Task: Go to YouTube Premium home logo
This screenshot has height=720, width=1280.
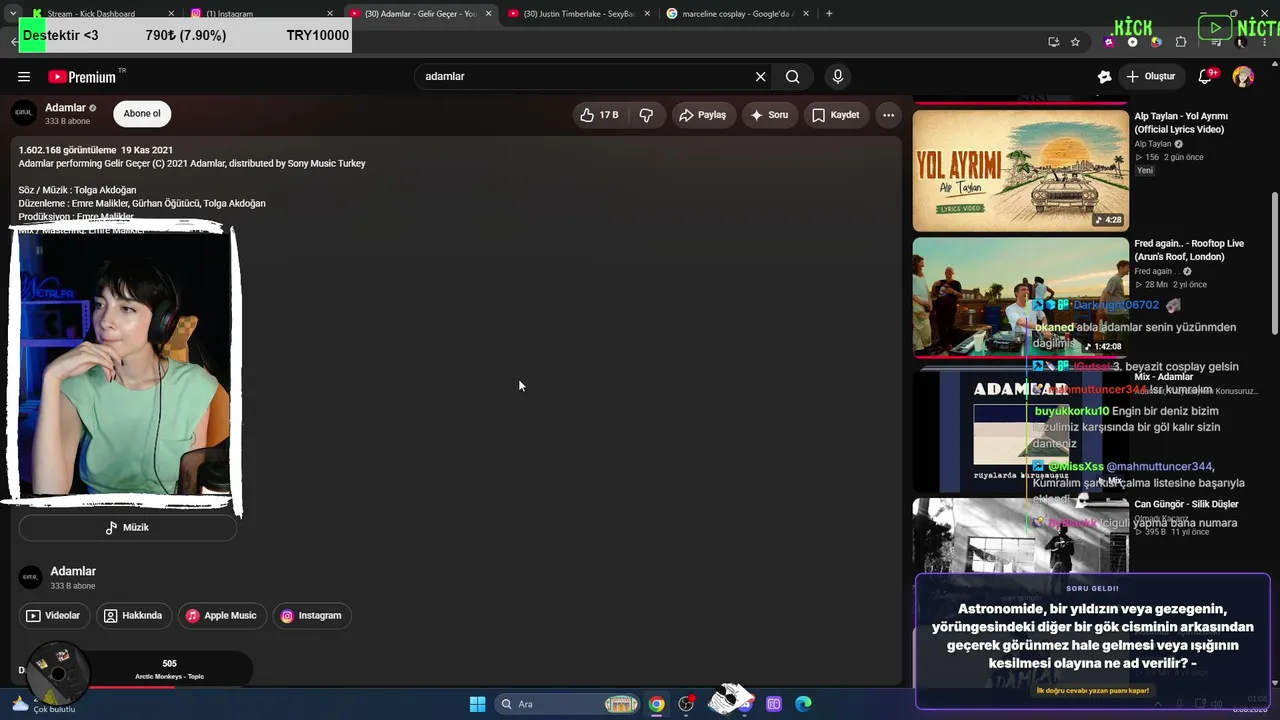Action: pos(84,77)
